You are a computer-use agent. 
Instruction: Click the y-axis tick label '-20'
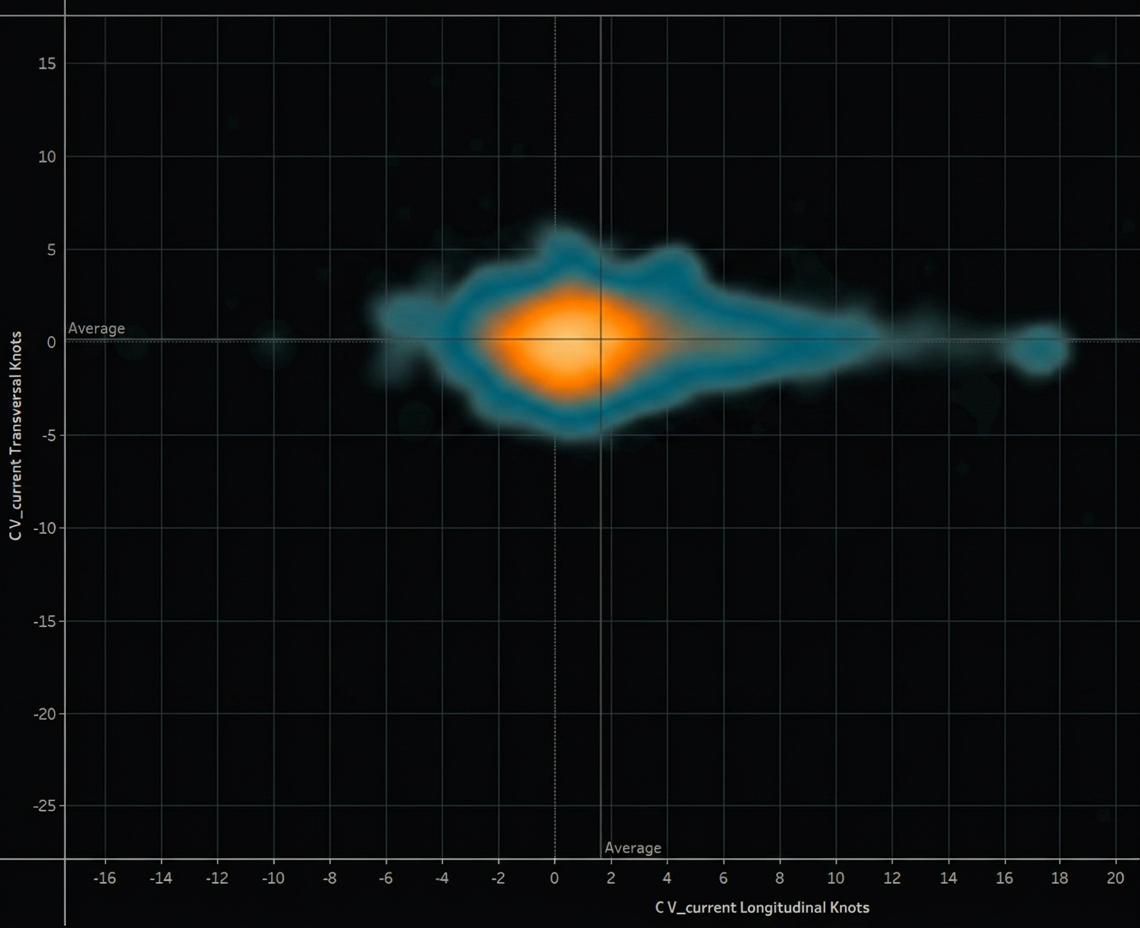(x=44, y=714)
